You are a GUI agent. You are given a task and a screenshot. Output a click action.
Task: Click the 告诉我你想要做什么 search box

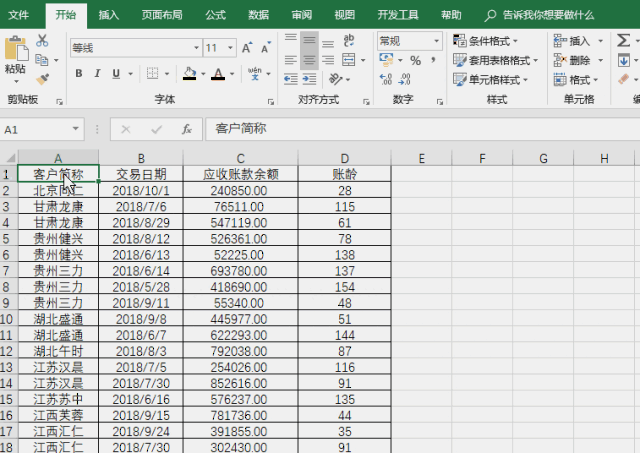540,15
